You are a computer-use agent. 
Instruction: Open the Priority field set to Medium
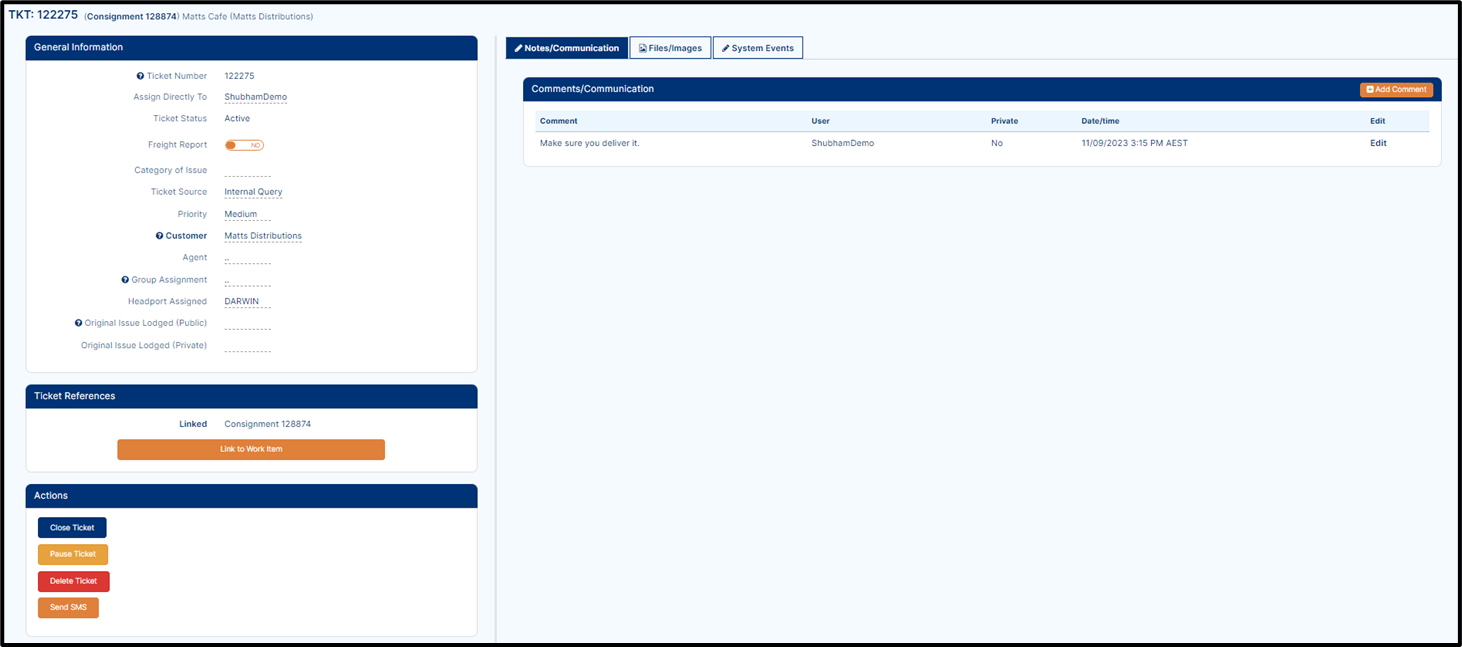[x=240, y=214]
